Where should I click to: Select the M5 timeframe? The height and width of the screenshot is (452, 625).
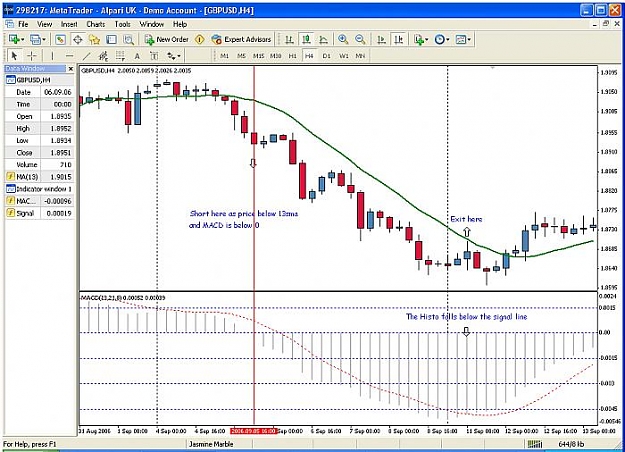tap(241, 56)
